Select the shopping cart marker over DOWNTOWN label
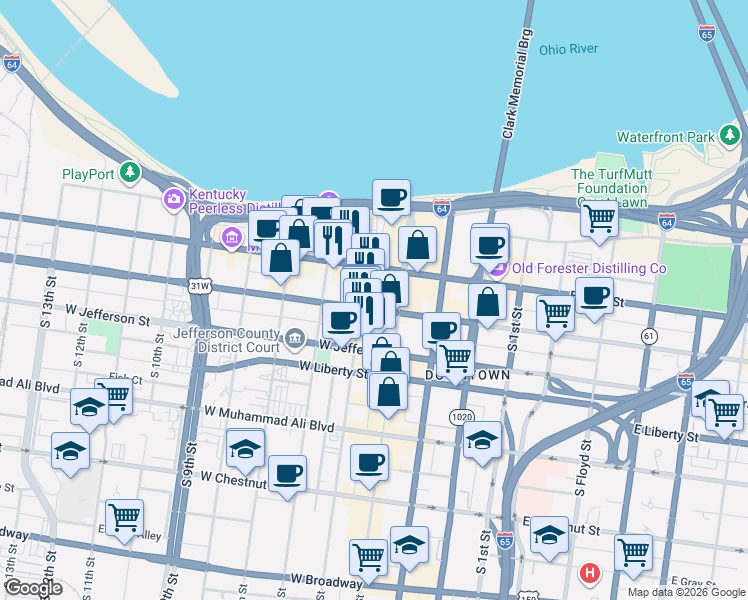 [x=456, y=360]
